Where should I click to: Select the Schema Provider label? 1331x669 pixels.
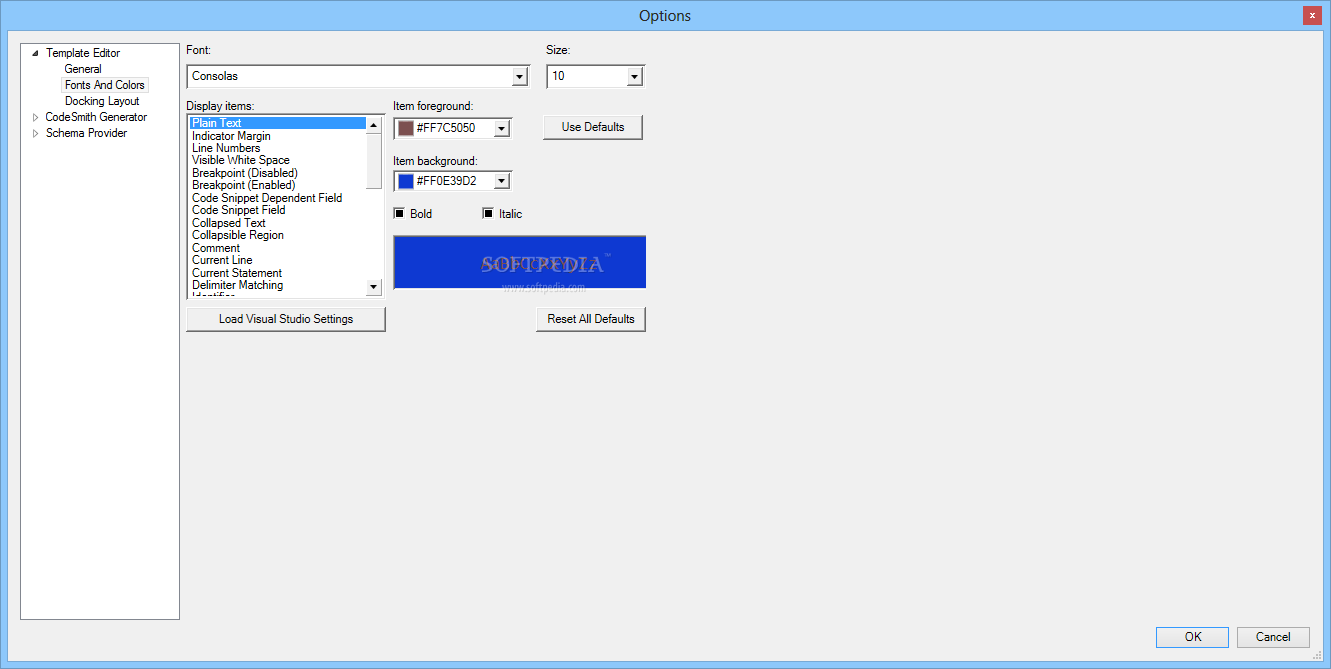click(x=86, y=133)
